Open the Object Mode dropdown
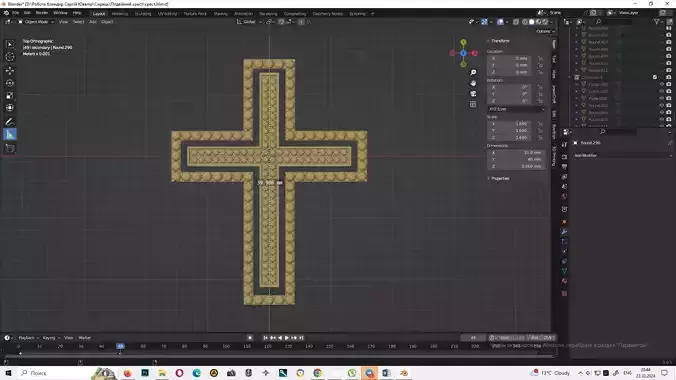 click(x=36, y=22)
